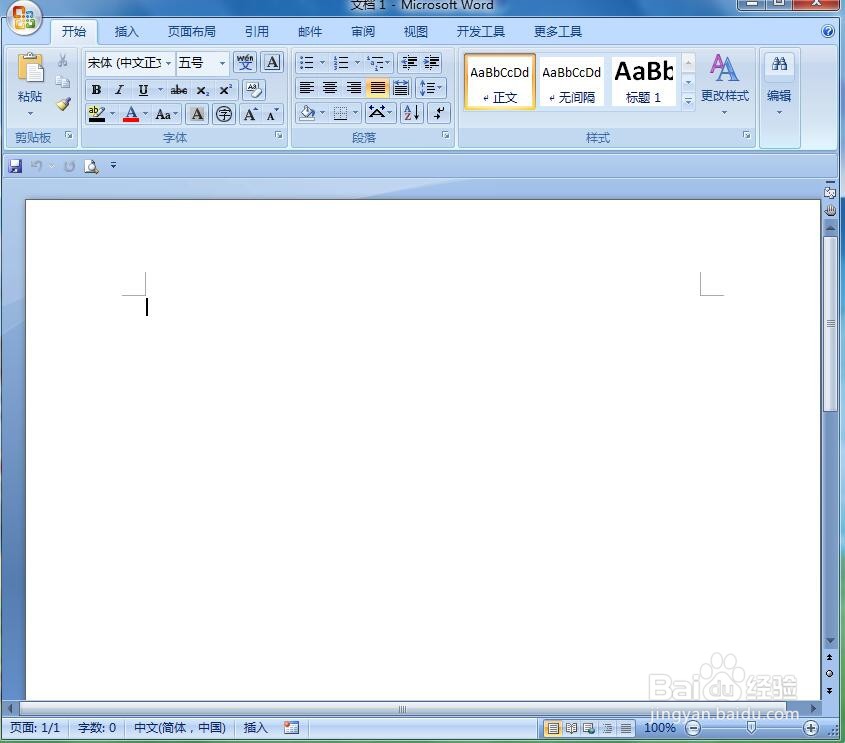Show paragraph marks icon
This screenshot has width=845, height=743.
439,113
